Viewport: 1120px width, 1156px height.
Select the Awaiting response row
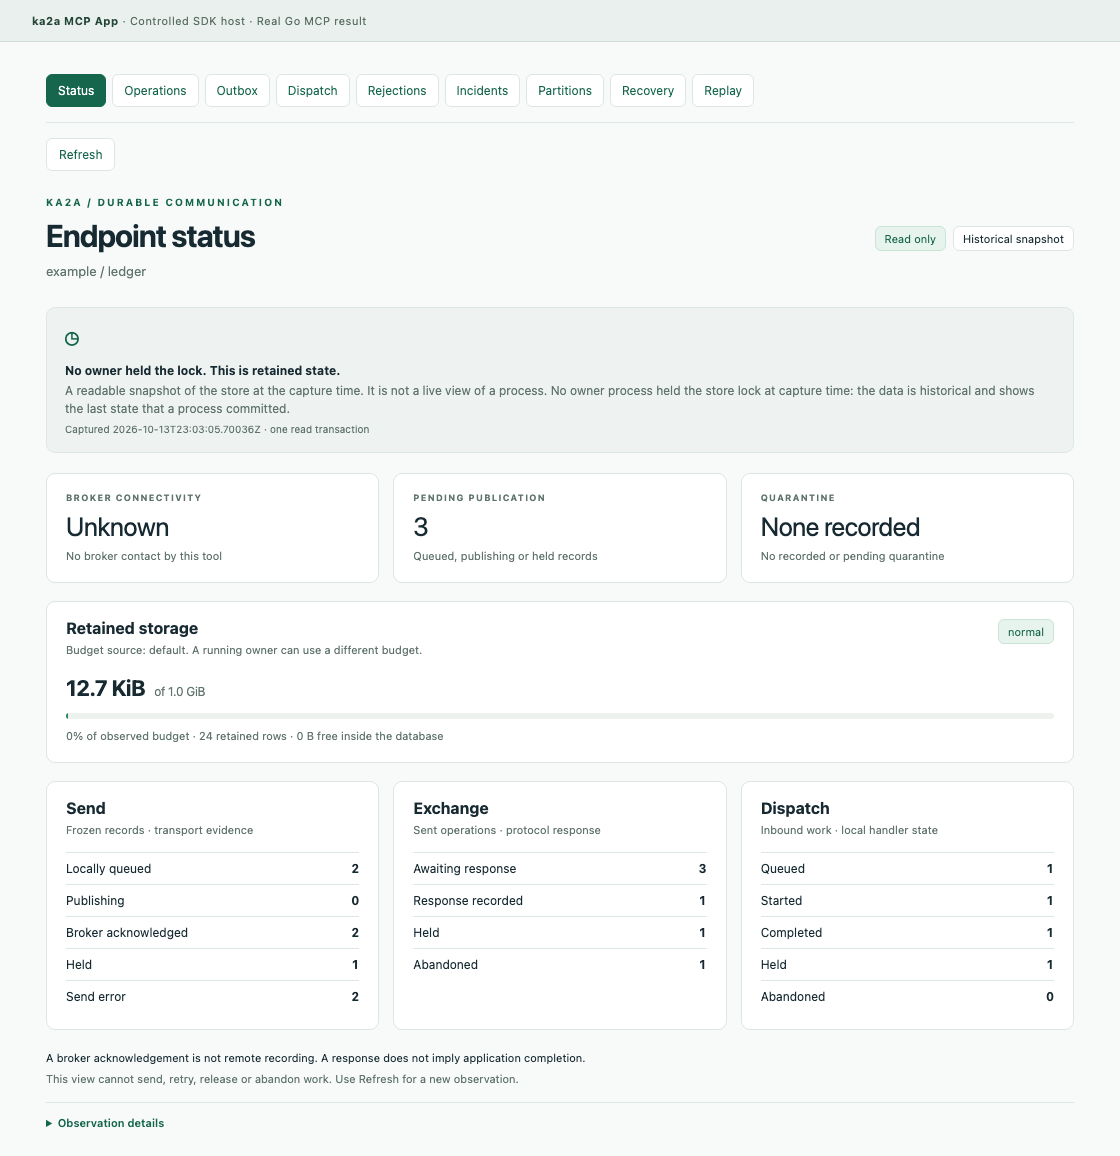[560, 868]
